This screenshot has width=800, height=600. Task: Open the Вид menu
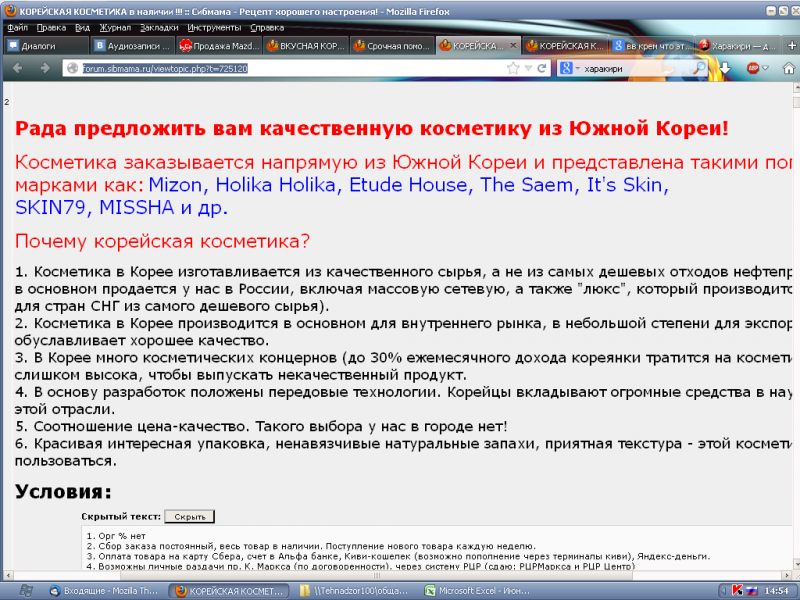(x=82, y=28)
